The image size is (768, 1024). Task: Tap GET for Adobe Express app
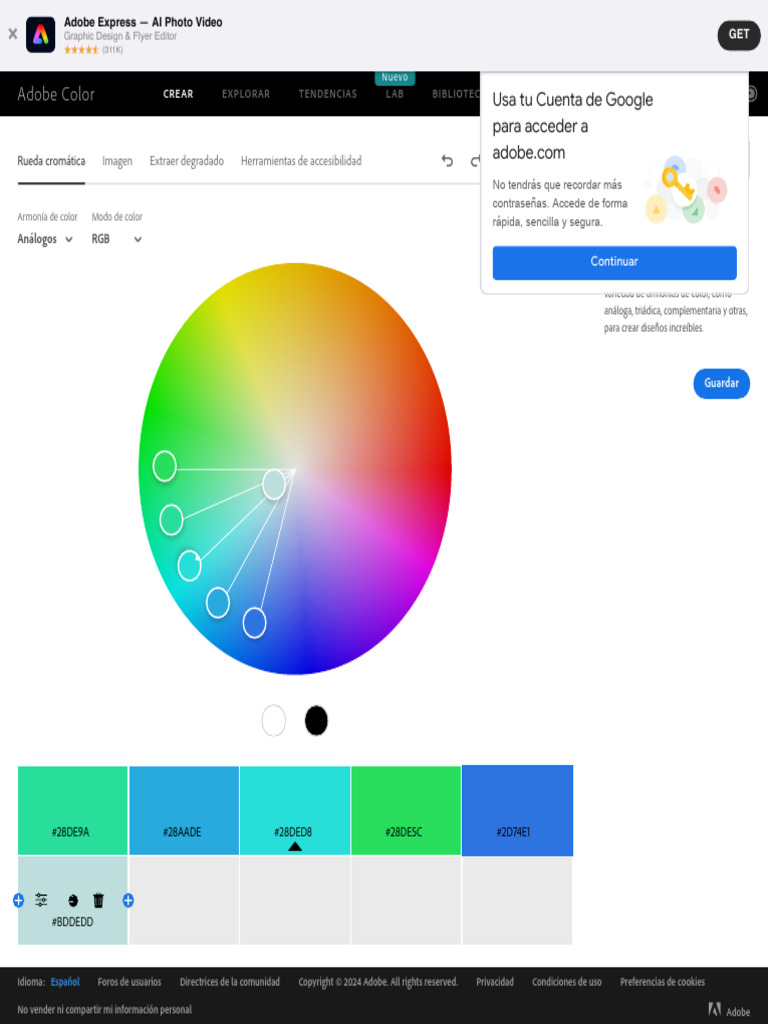[739, 35]
